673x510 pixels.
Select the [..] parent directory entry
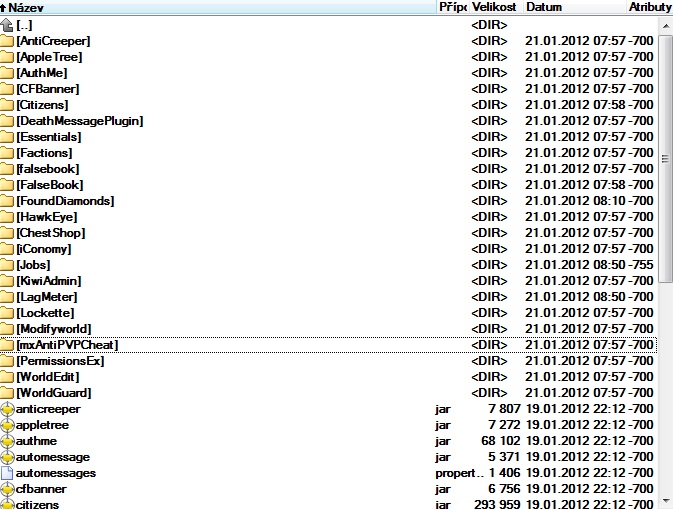tap(24, 25)
